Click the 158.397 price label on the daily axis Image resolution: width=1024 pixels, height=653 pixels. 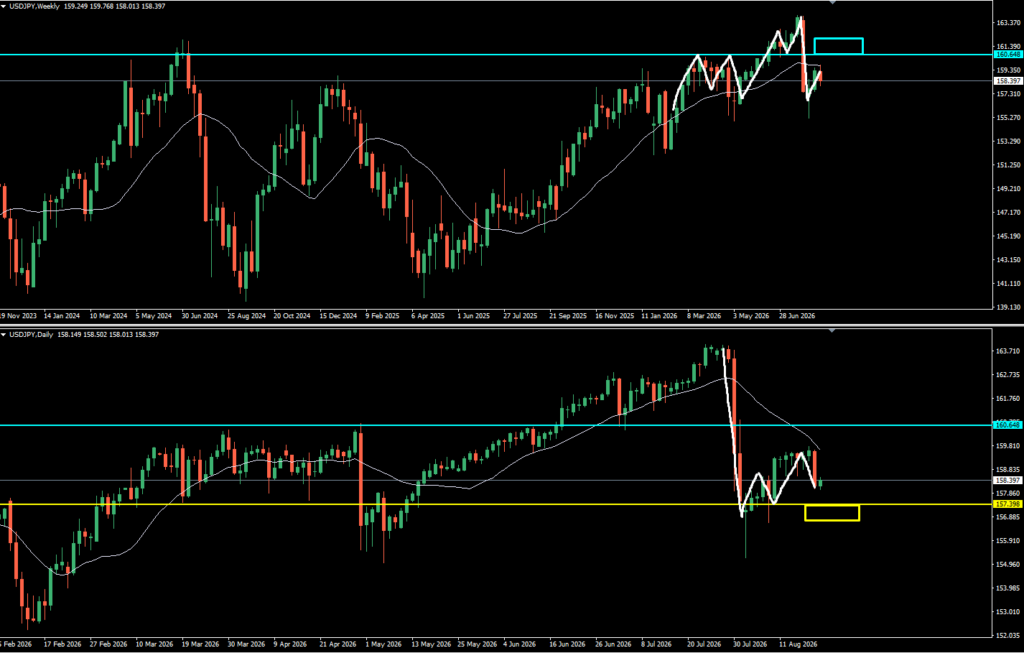click(x=1008, y=481)
